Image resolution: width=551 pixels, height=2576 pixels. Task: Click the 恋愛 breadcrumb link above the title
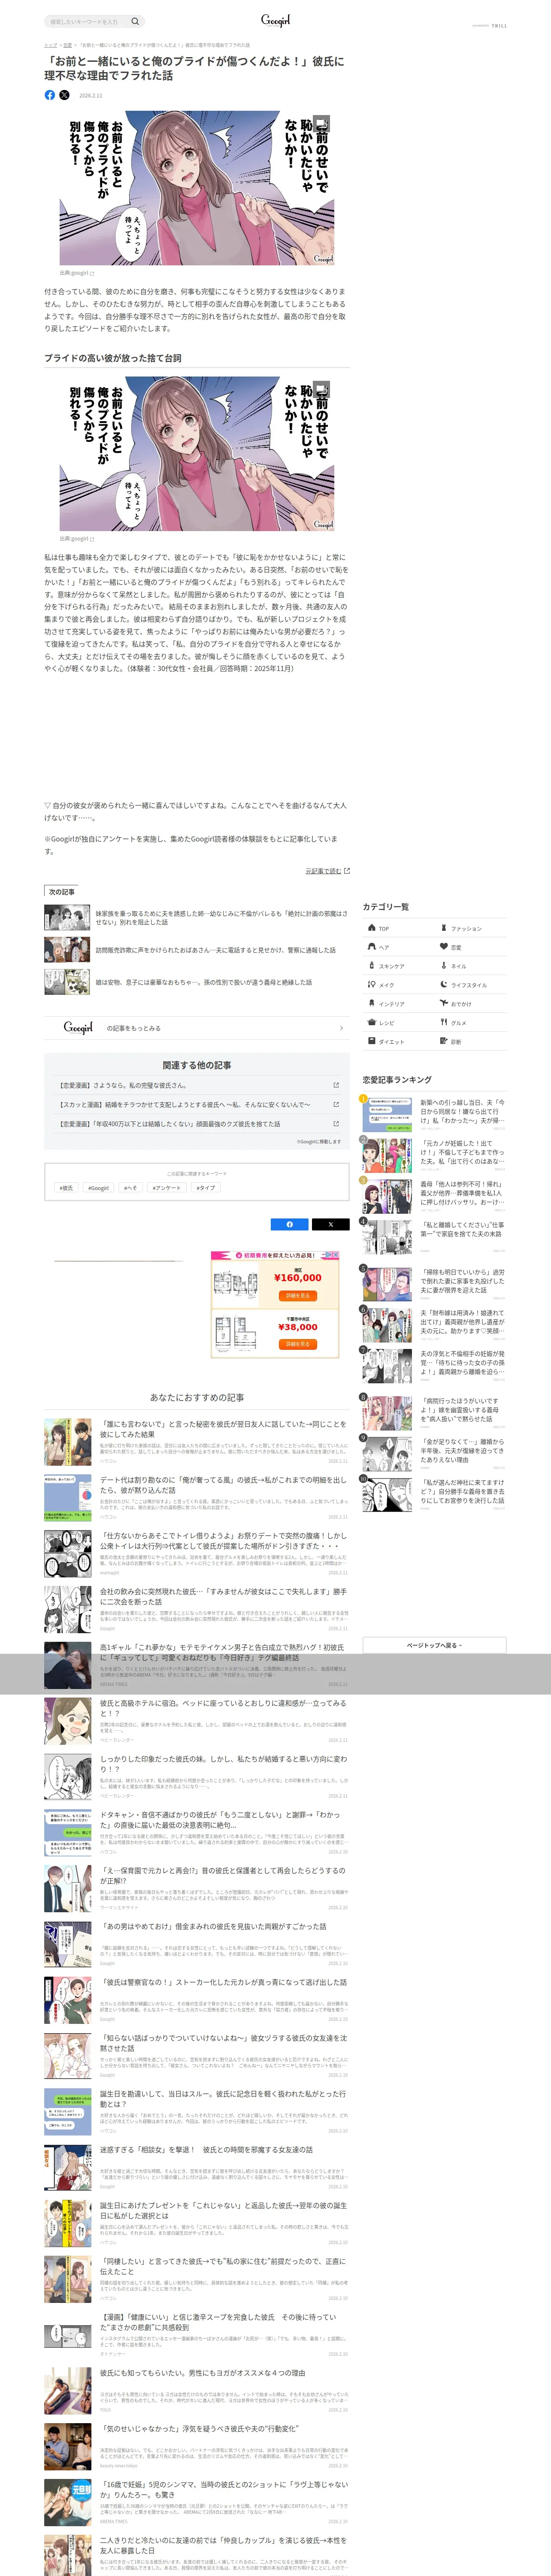point(67,45)
